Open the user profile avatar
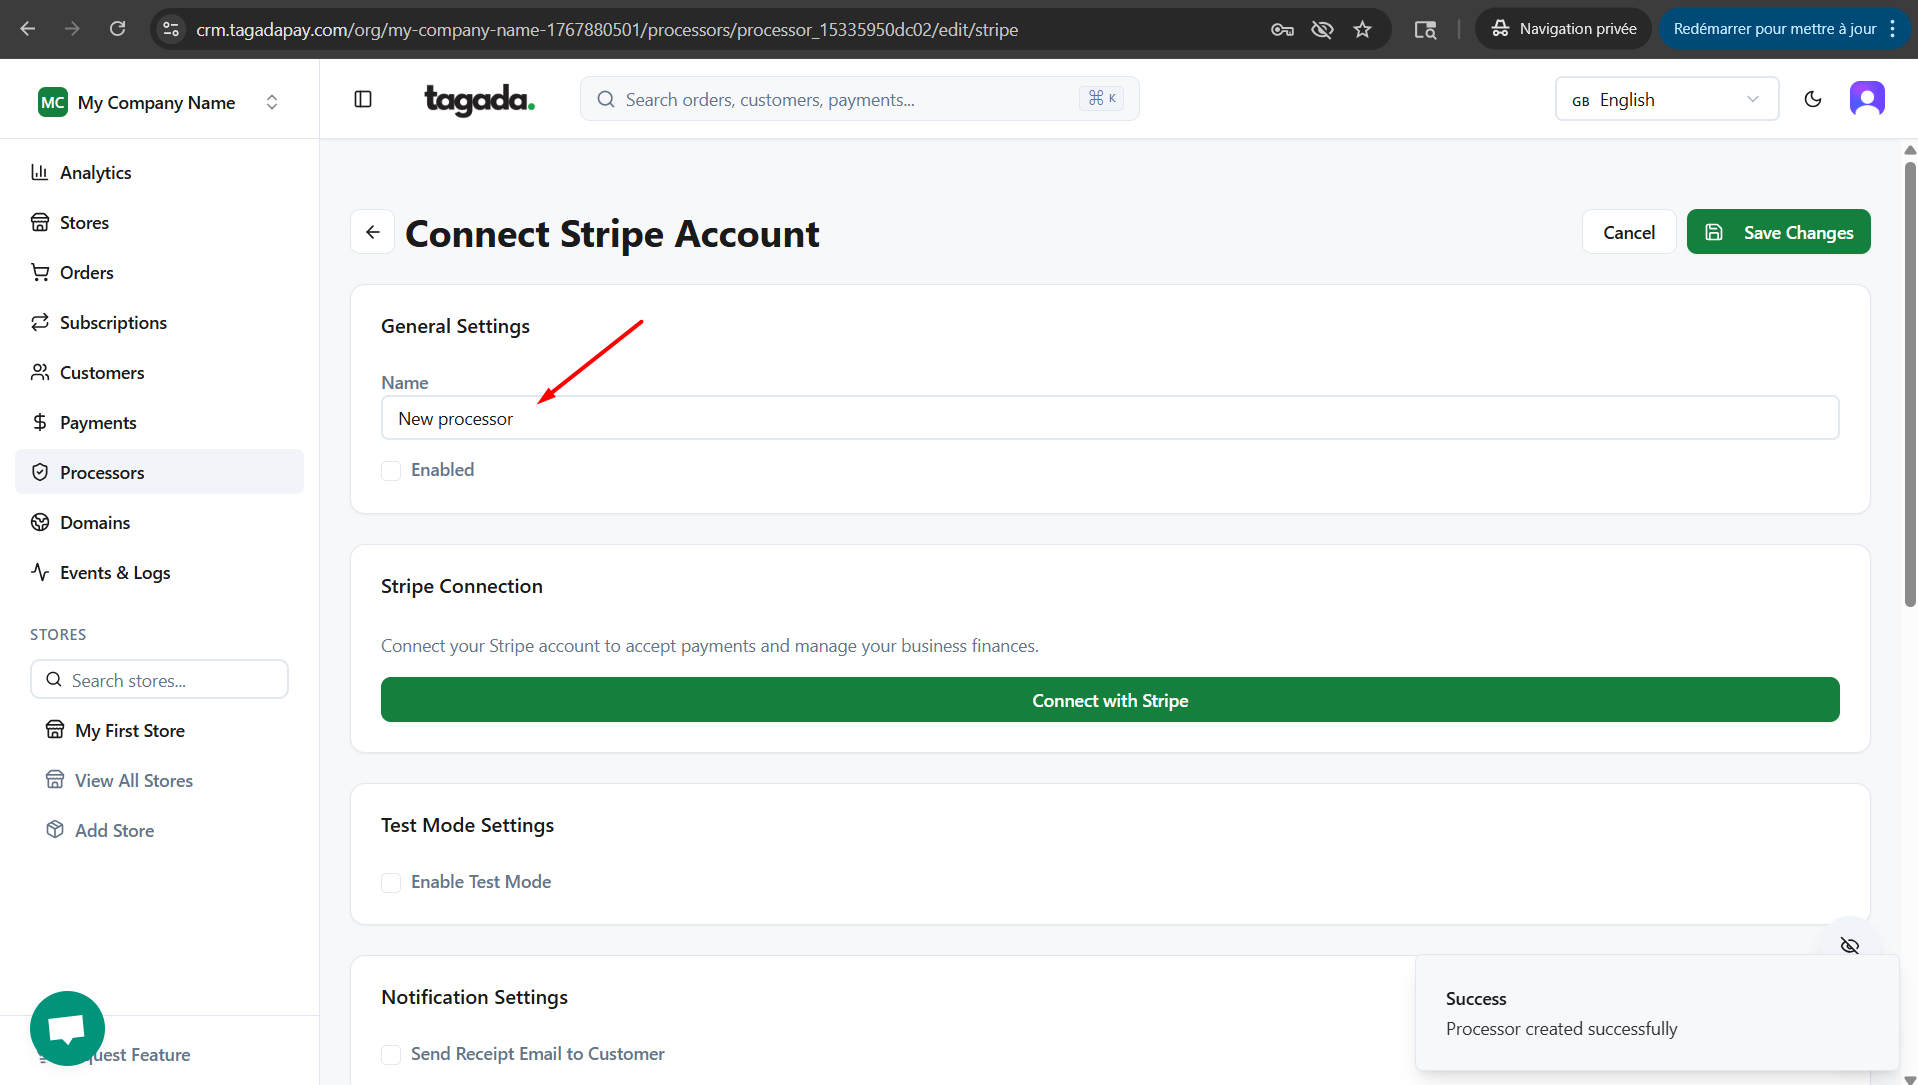1918x1085 pixels. pyautogui.click(x=1866, y=99)
